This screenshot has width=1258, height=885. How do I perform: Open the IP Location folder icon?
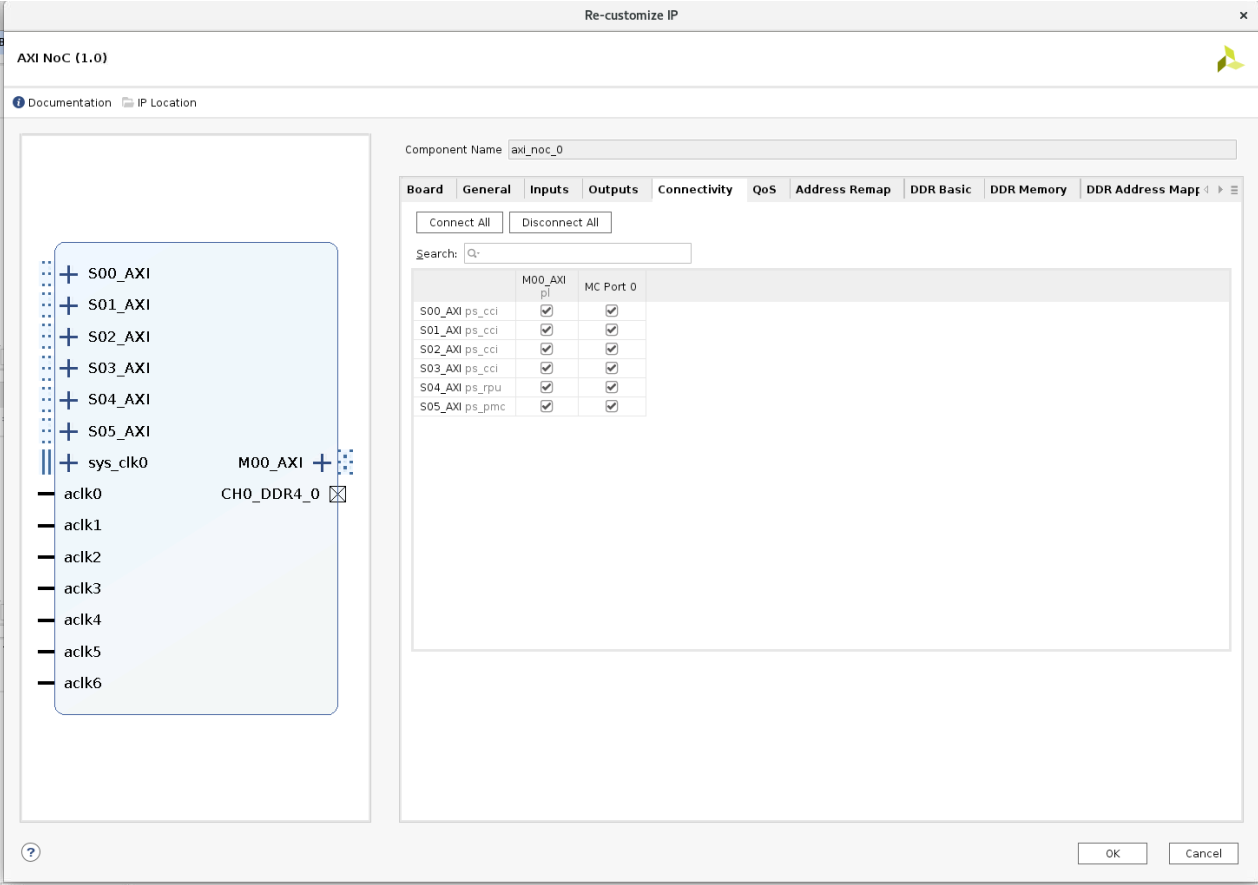click(126, 102)
